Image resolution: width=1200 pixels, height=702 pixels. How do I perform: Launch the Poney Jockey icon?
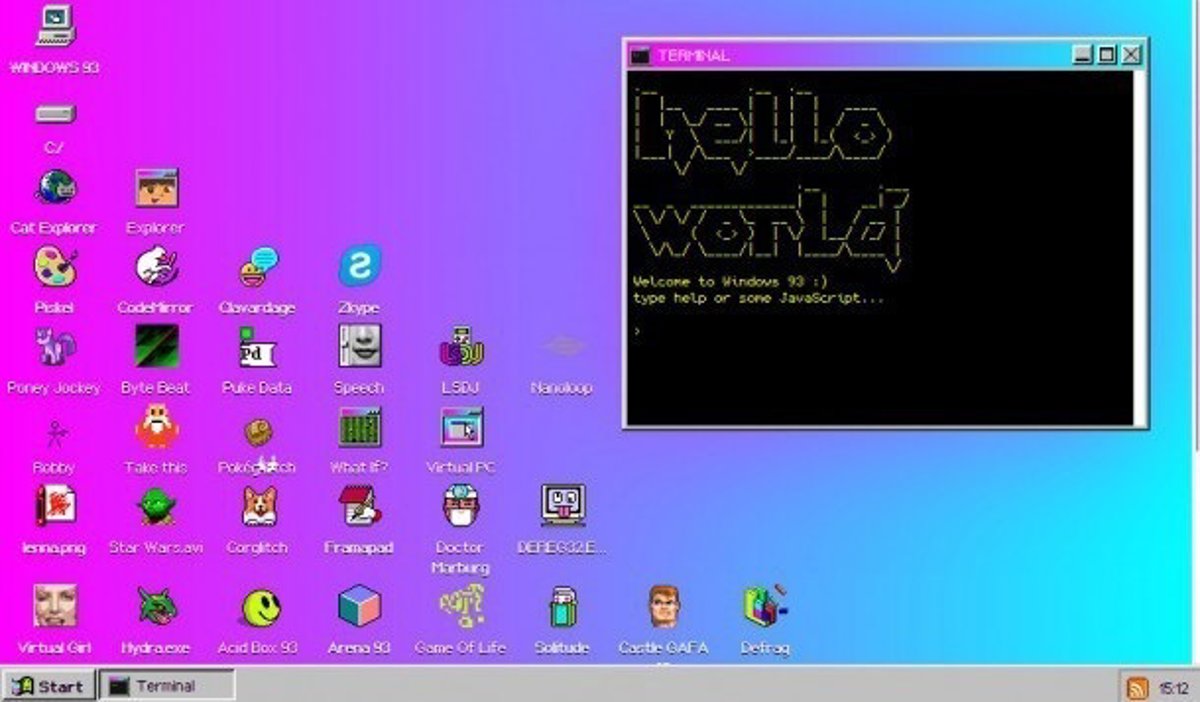point(54,347)
